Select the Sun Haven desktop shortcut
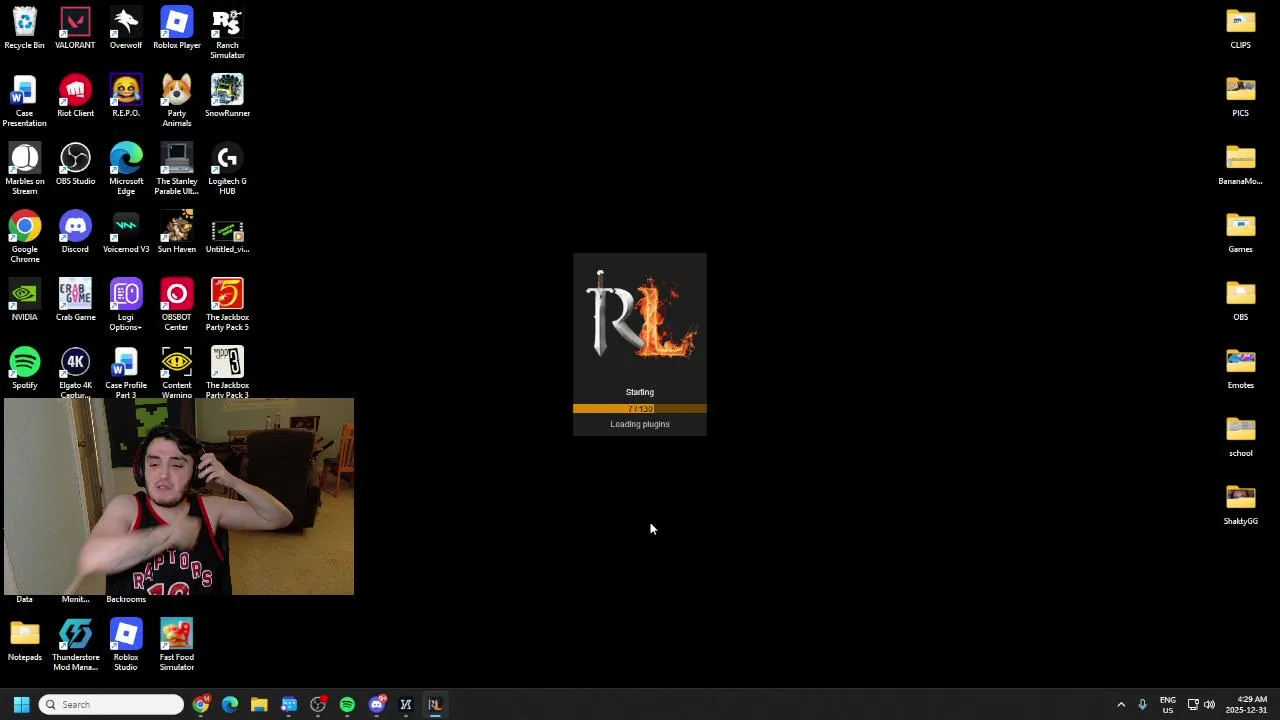 [x=176, y=232]
